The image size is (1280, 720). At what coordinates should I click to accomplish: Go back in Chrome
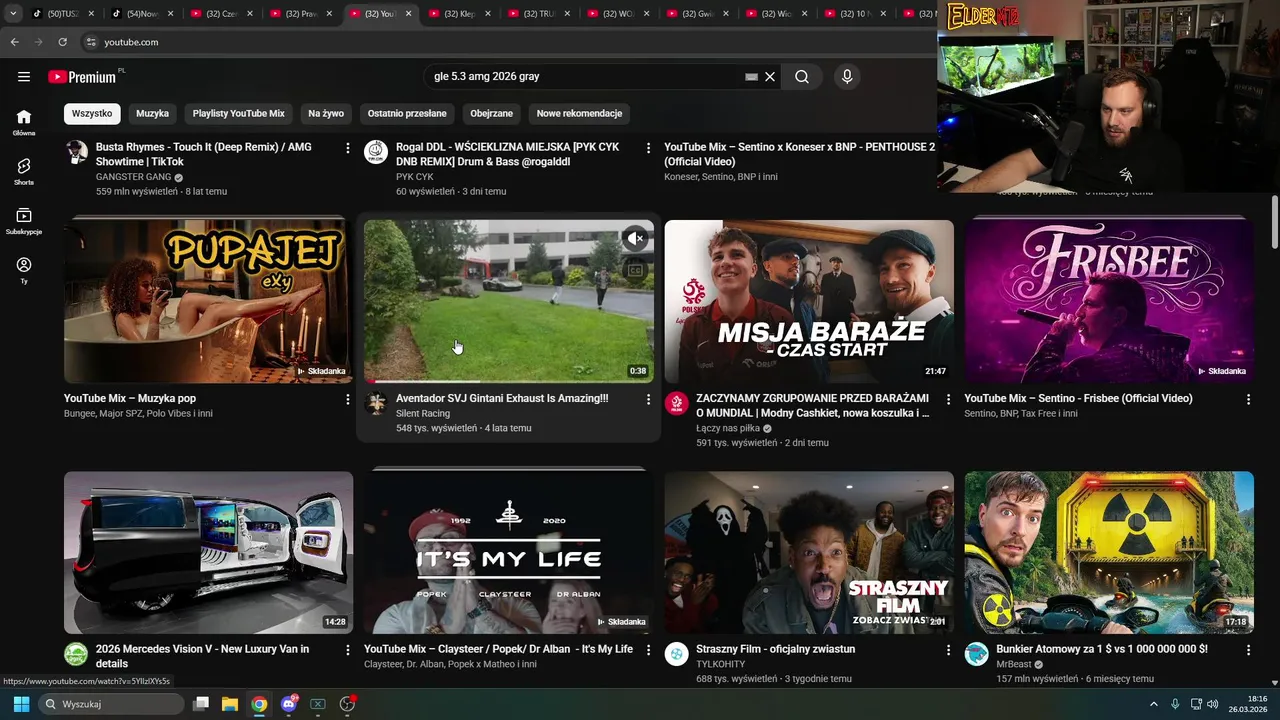tap(14, 42)
